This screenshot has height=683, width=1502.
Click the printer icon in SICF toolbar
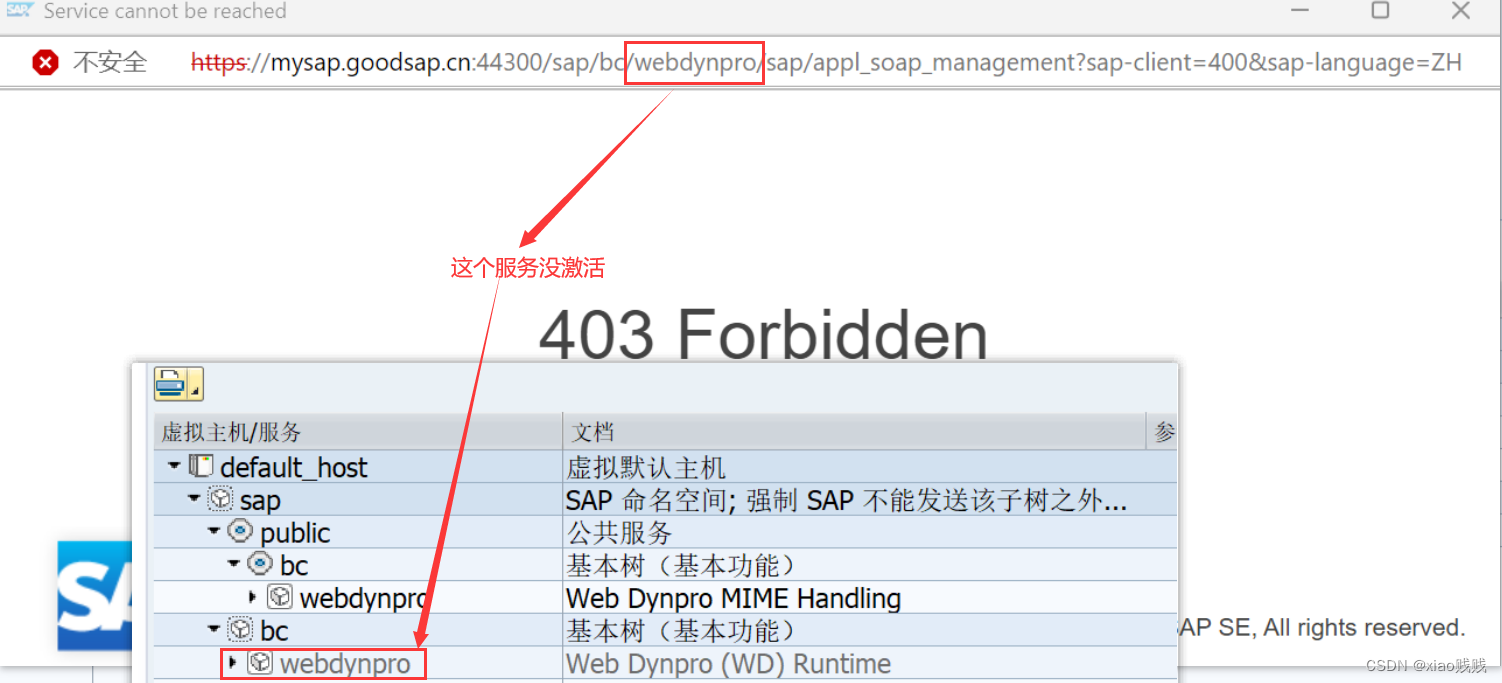pos(171,384)
